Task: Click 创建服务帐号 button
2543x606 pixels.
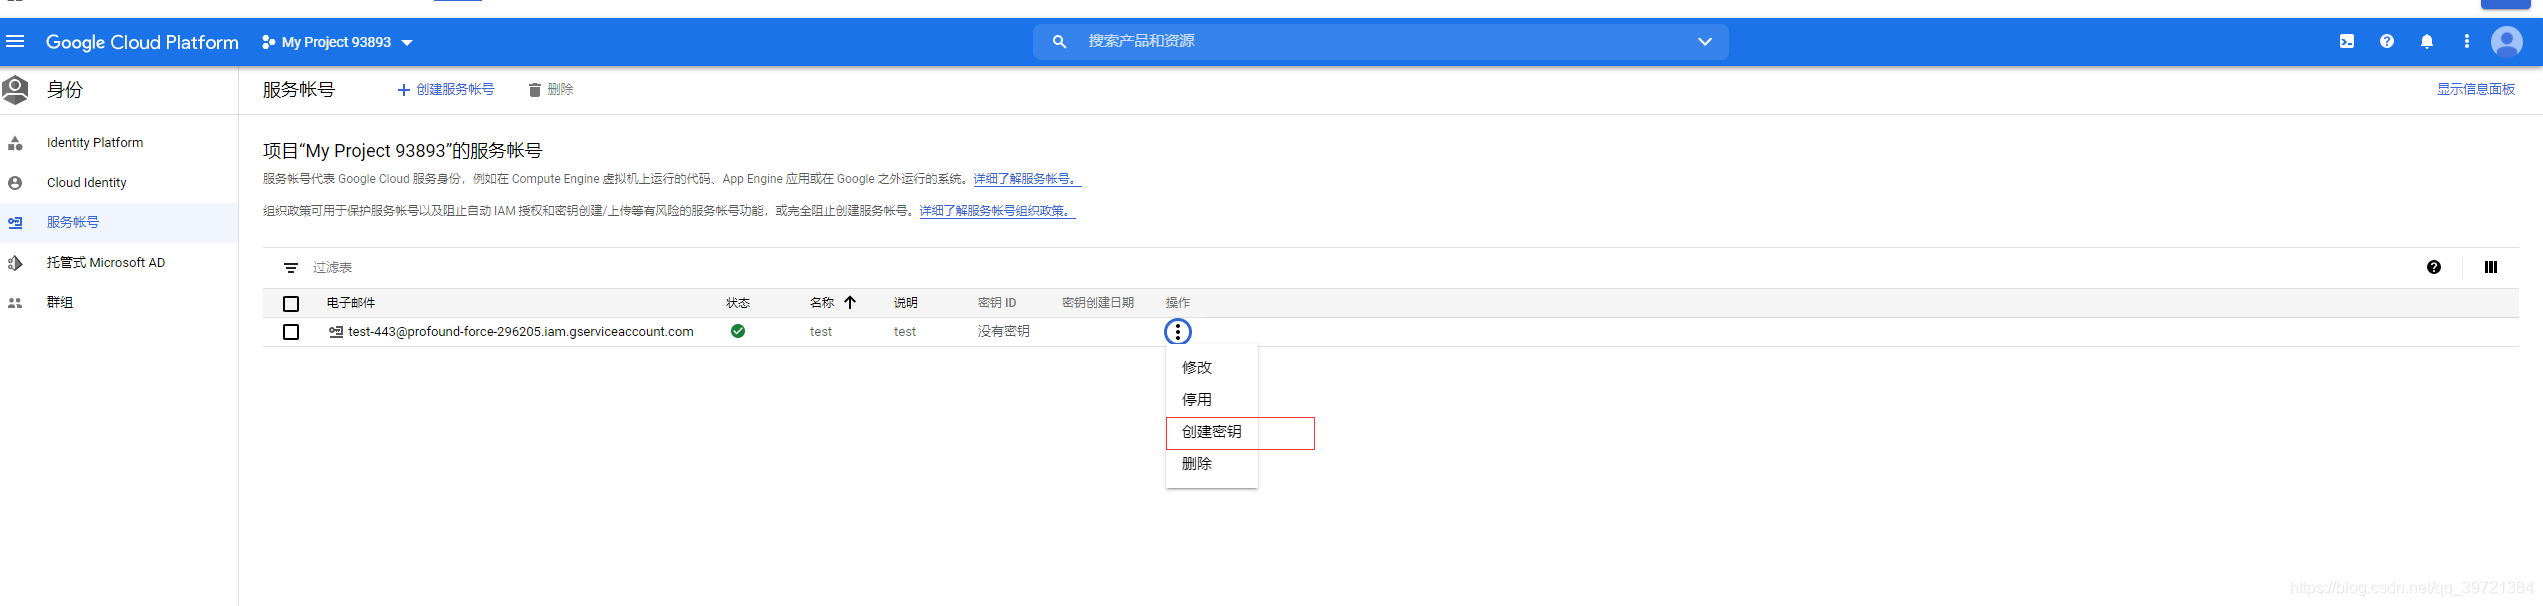Action: click(x=445, y=90)
